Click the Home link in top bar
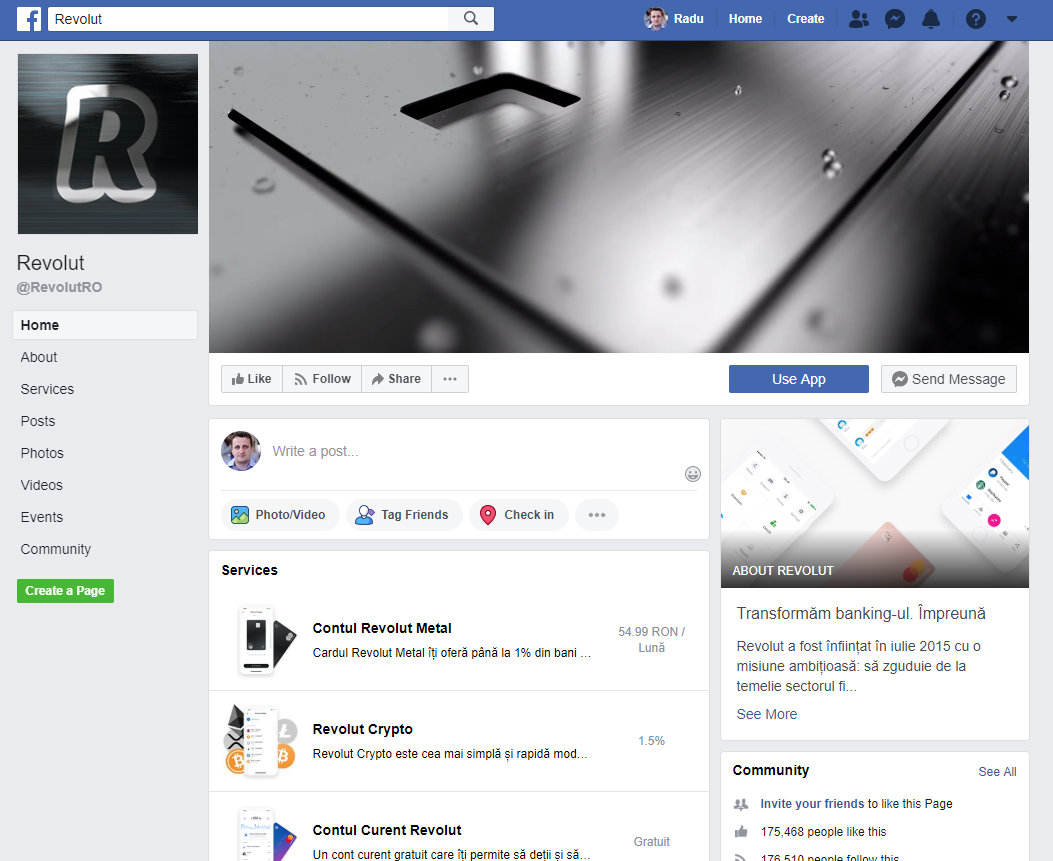1053x861 pixels. 745,19
